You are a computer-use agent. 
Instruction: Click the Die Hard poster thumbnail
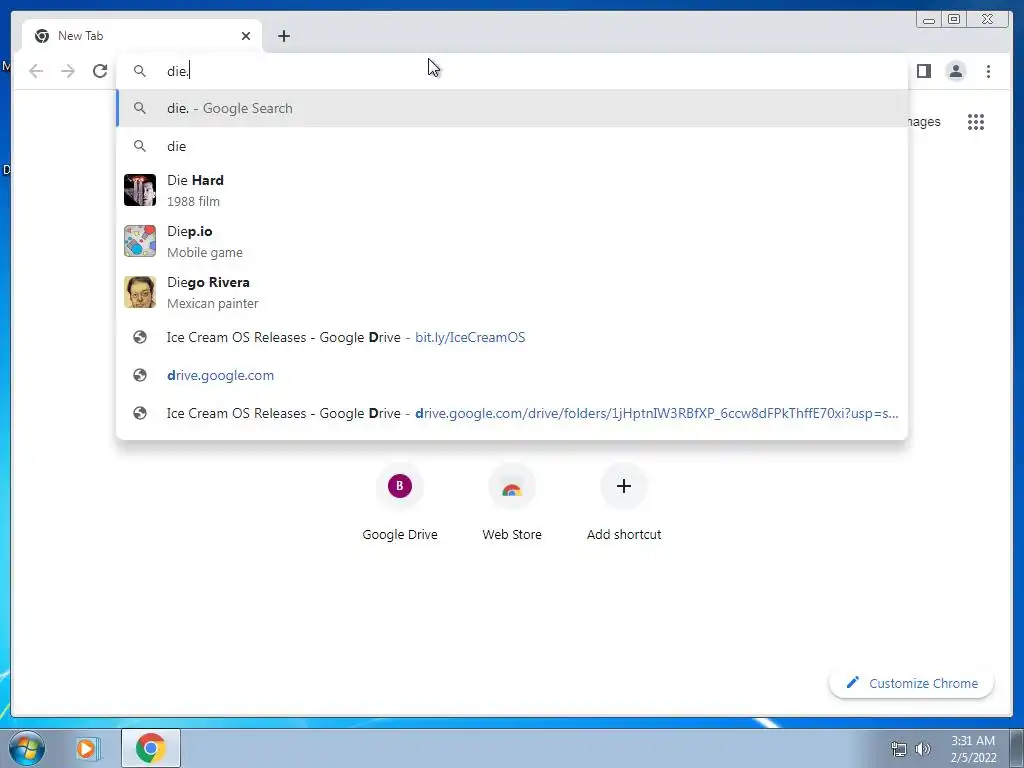coord(140,190)
